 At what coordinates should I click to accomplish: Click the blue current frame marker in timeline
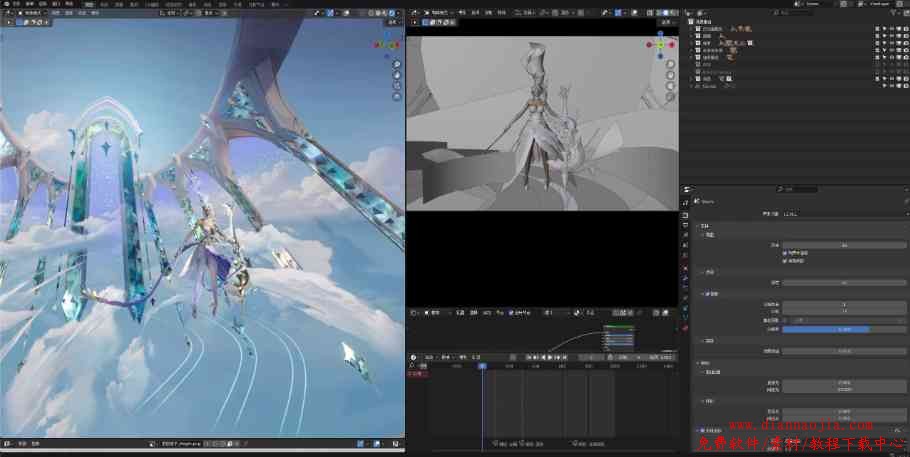tap(482, 366)
